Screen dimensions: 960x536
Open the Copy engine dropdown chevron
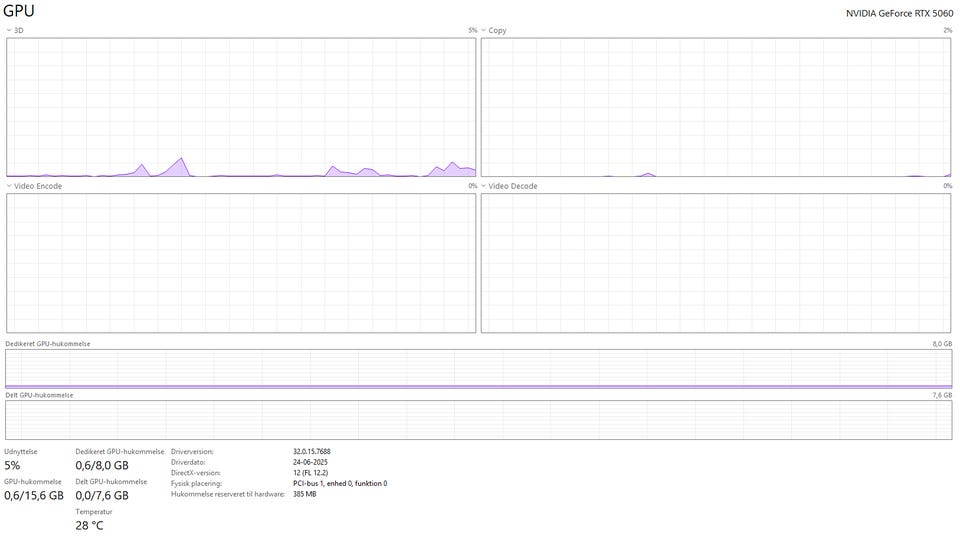[x=484, y=30]
